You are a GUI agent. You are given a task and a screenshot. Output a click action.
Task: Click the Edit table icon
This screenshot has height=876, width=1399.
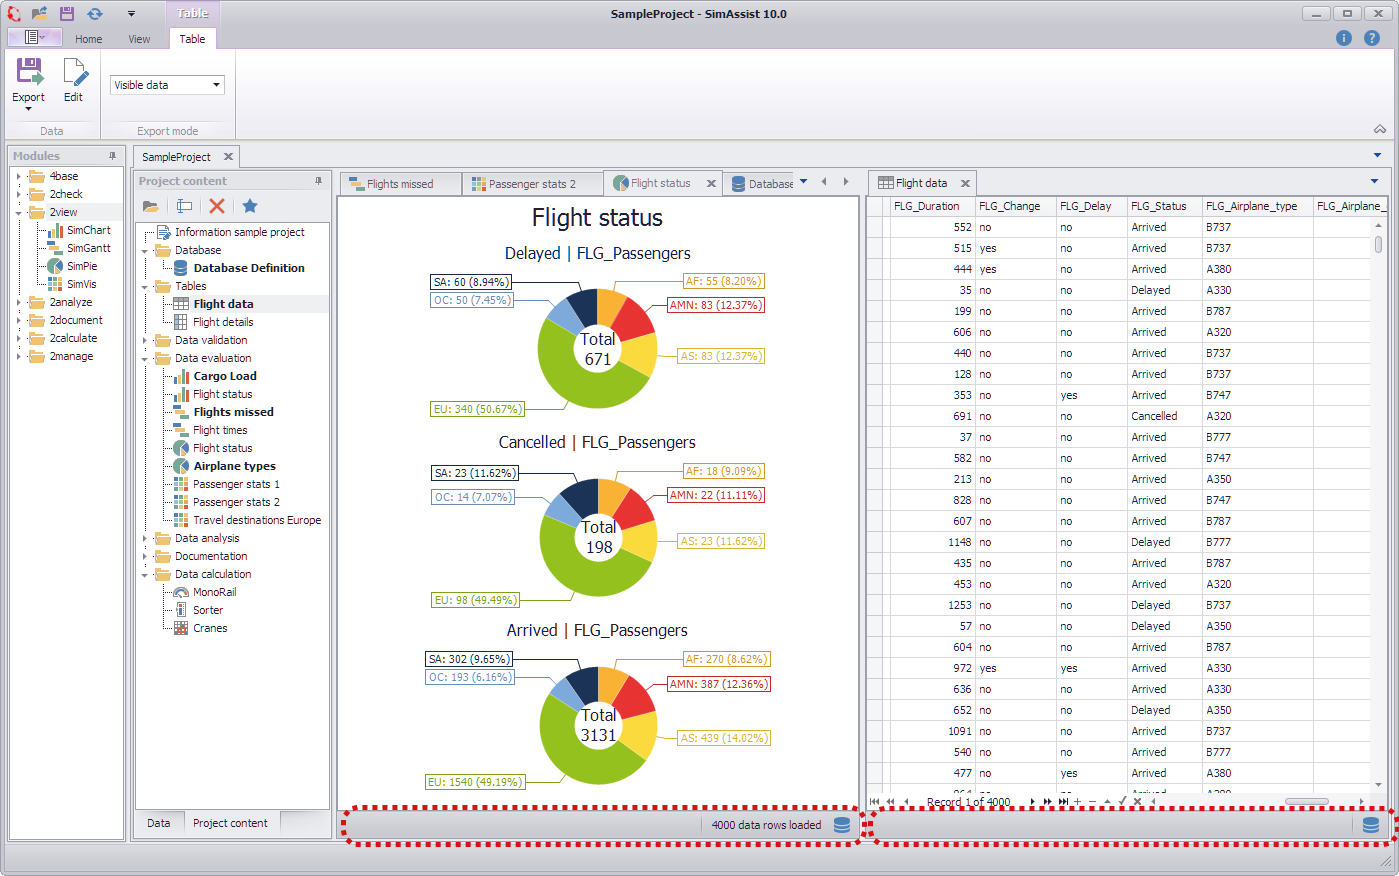click(74, 80)
